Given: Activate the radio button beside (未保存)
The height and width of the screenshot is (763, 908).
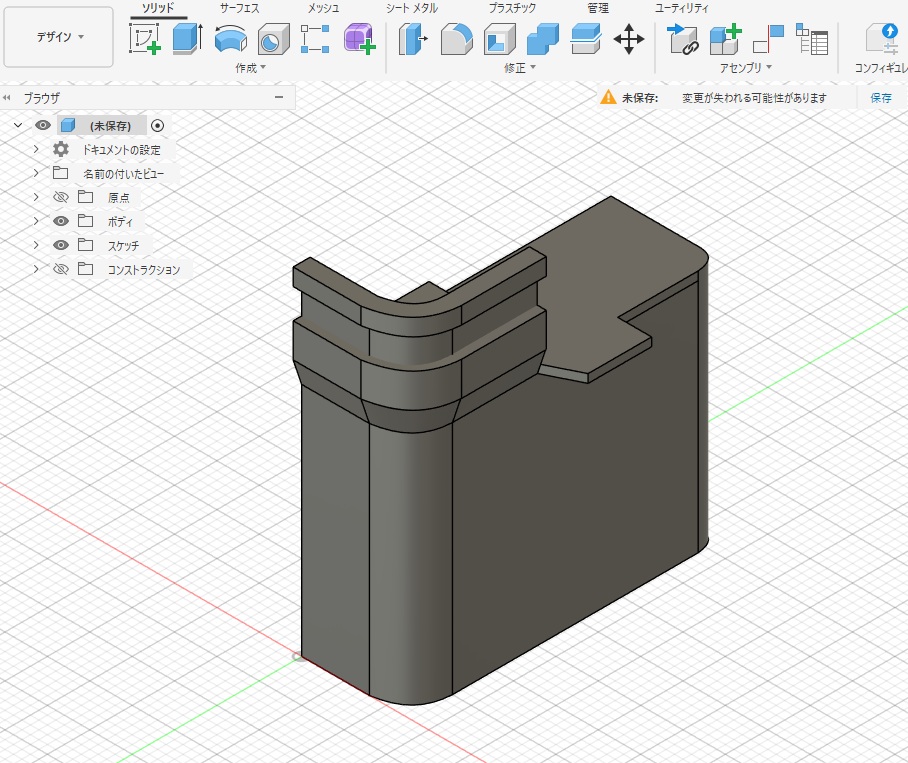Looking at the screenshot, I should 157,126.
